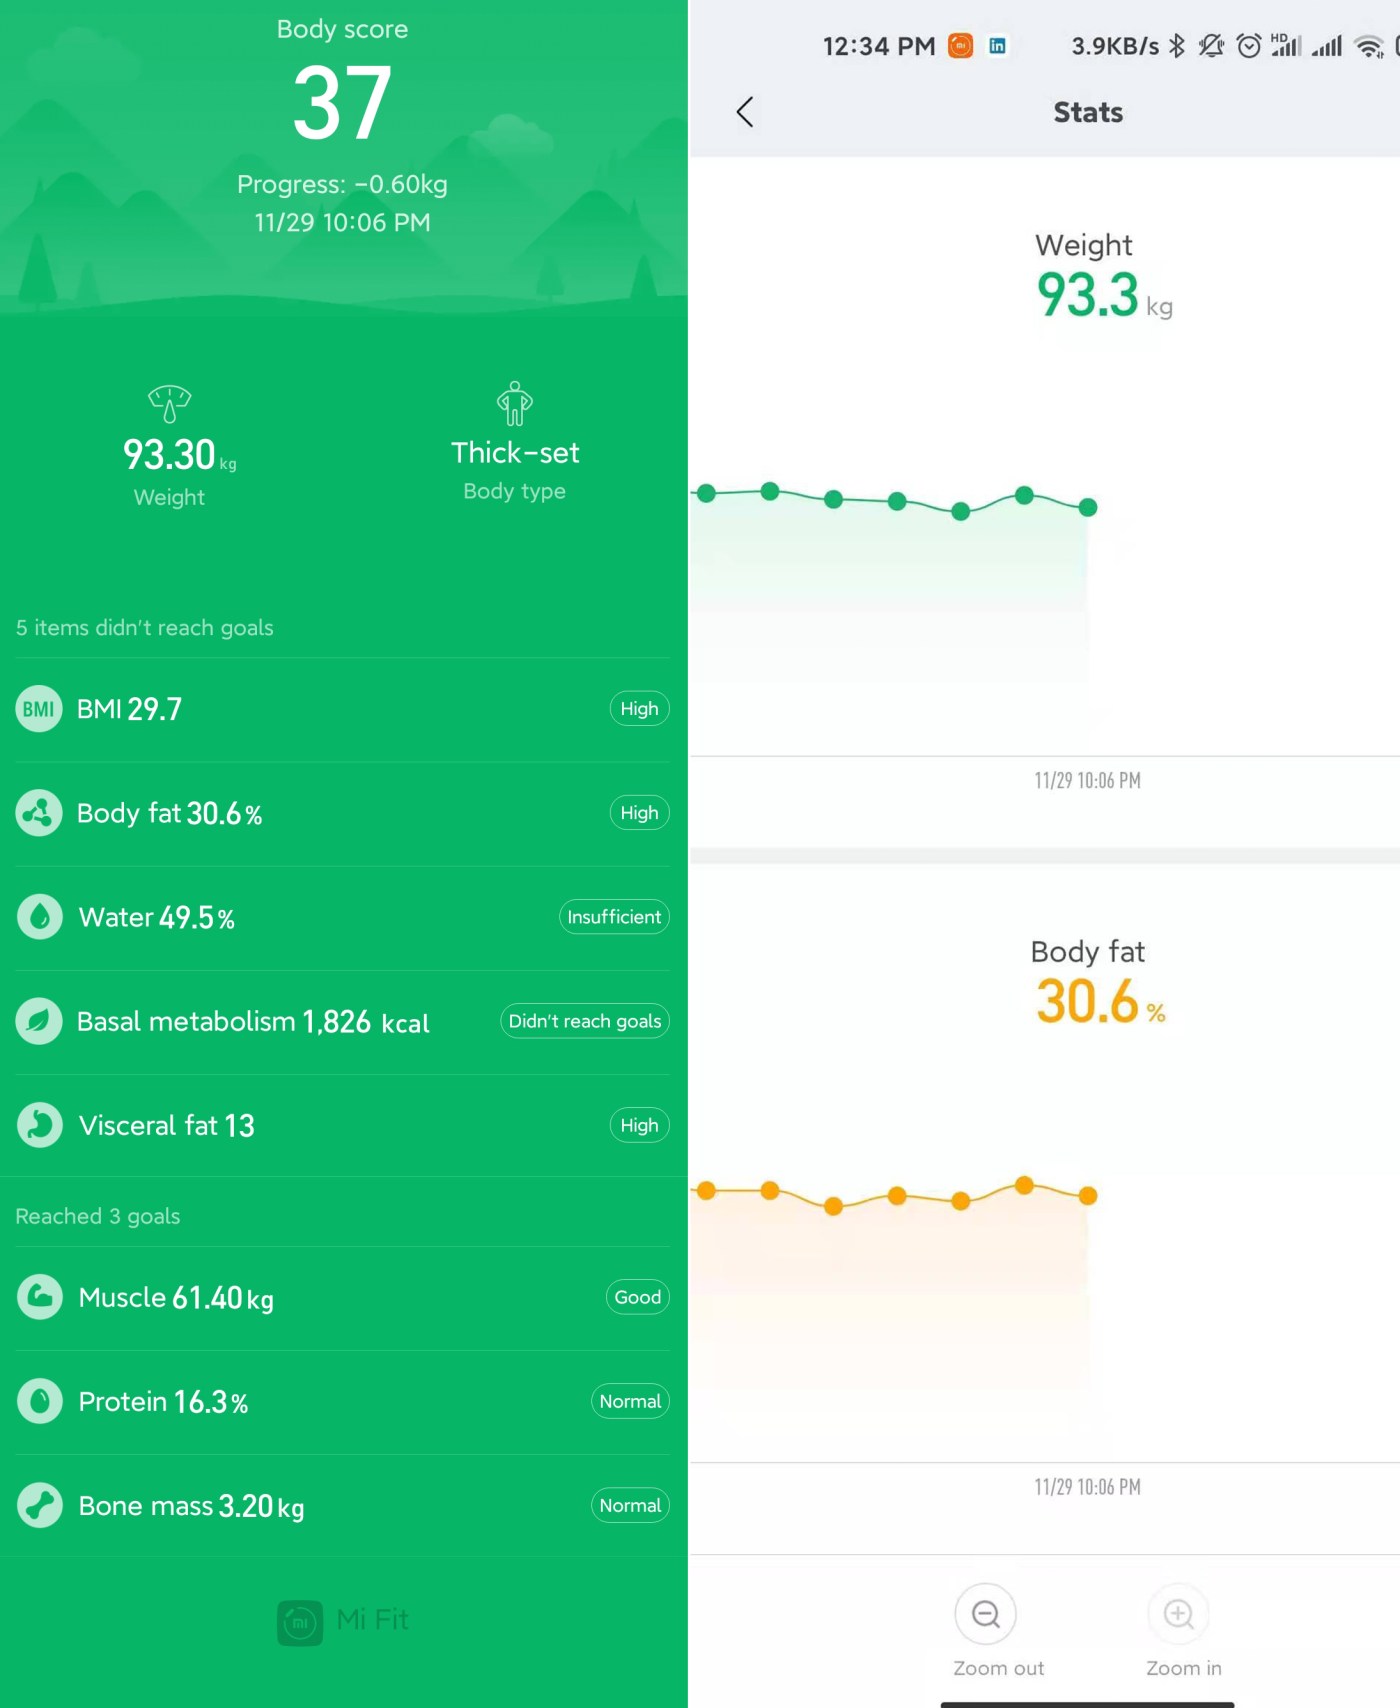Image resolution: width=1400 pixels, height=1708 pixels.
Task: Open the BMI 29.7 row
Action: [343, 709]
